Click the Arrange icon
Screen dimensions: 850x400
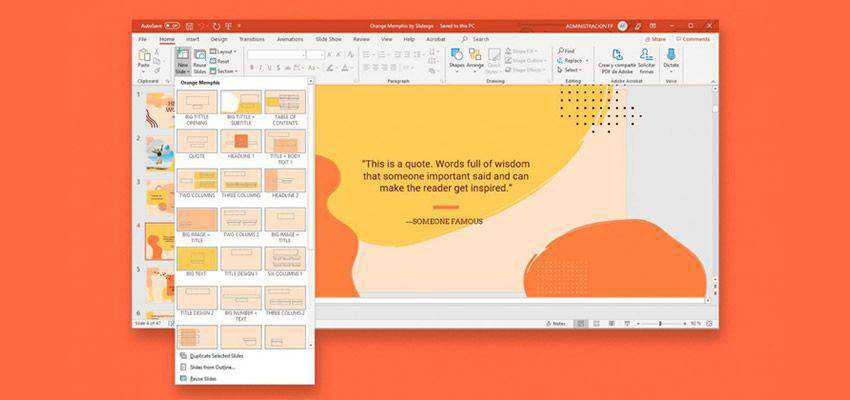(x=475, y=58)
